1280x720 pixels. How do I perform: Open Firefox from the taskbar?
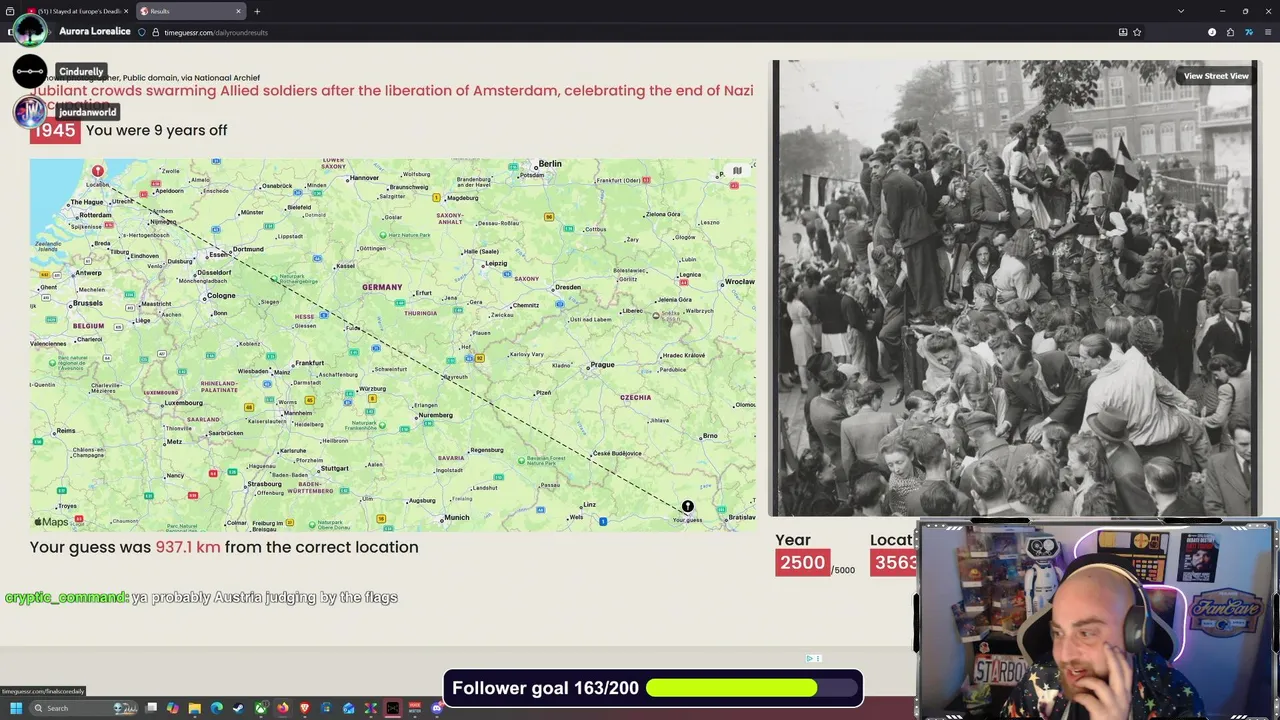tap(283, 708)
